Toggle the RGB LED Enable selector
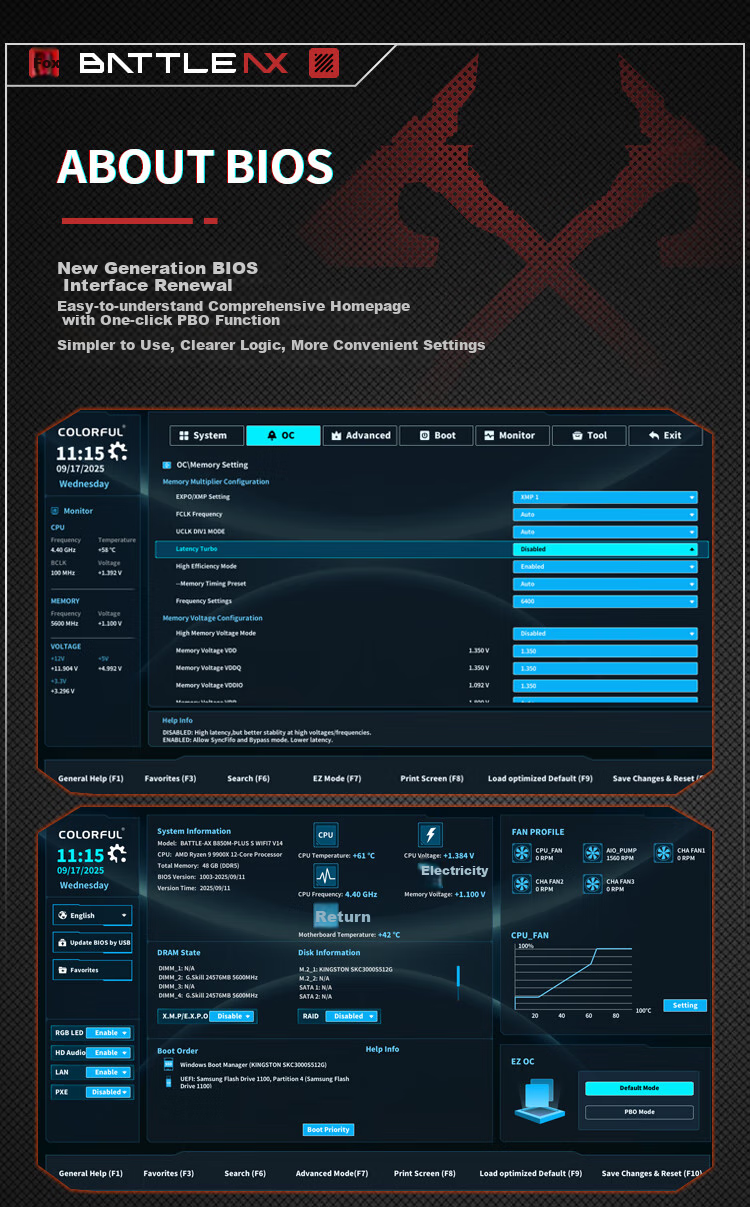The width and height of the screenshot is (750, 1207). tap(108, 1032)
